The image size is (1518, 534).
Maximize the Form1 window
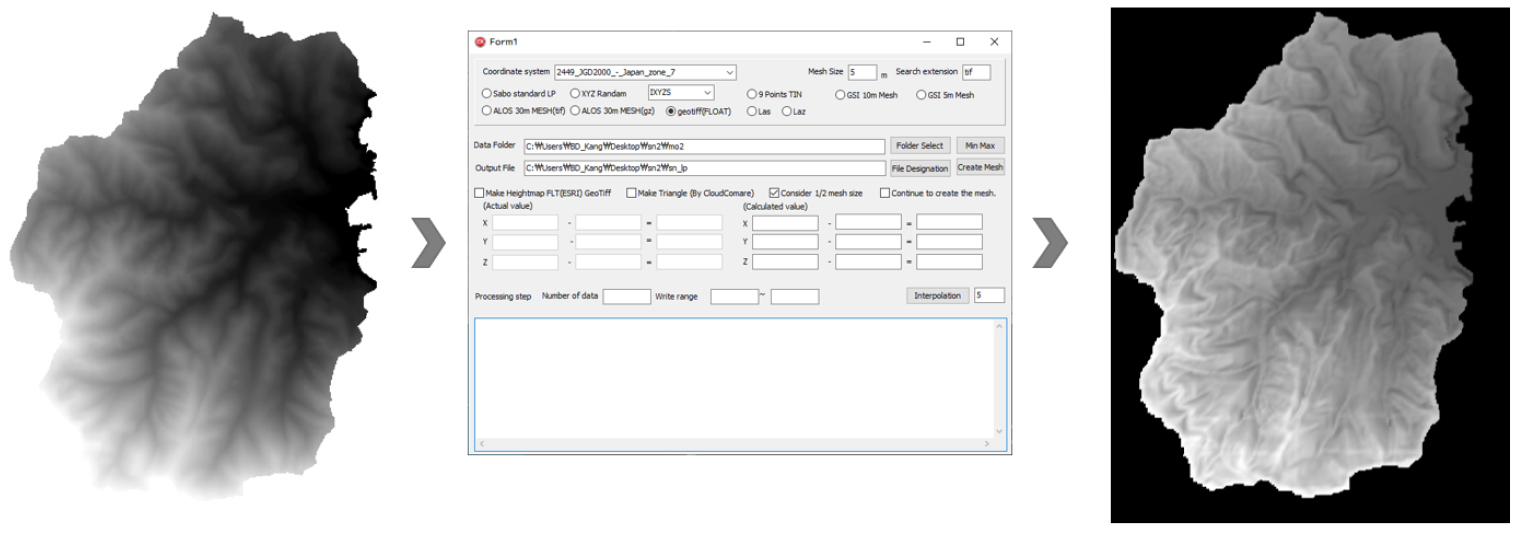pyautogui.click(x=960, y=42)
